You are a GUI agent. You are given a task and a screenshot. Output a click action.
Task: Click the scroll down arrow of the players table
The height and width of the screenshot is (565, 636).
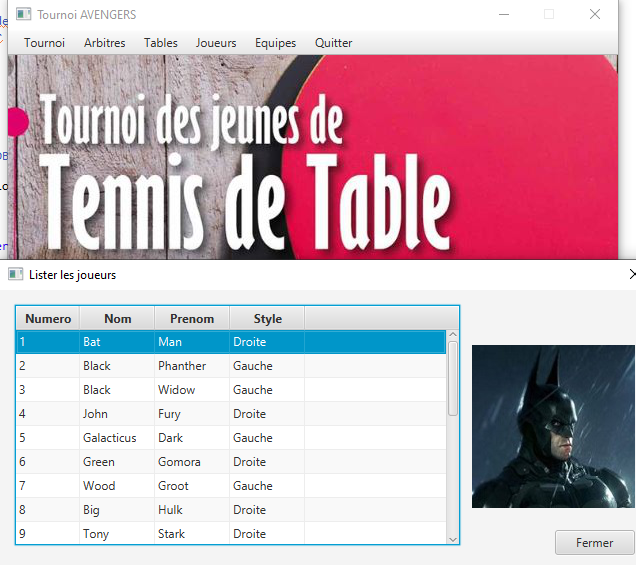coord(453,539)
